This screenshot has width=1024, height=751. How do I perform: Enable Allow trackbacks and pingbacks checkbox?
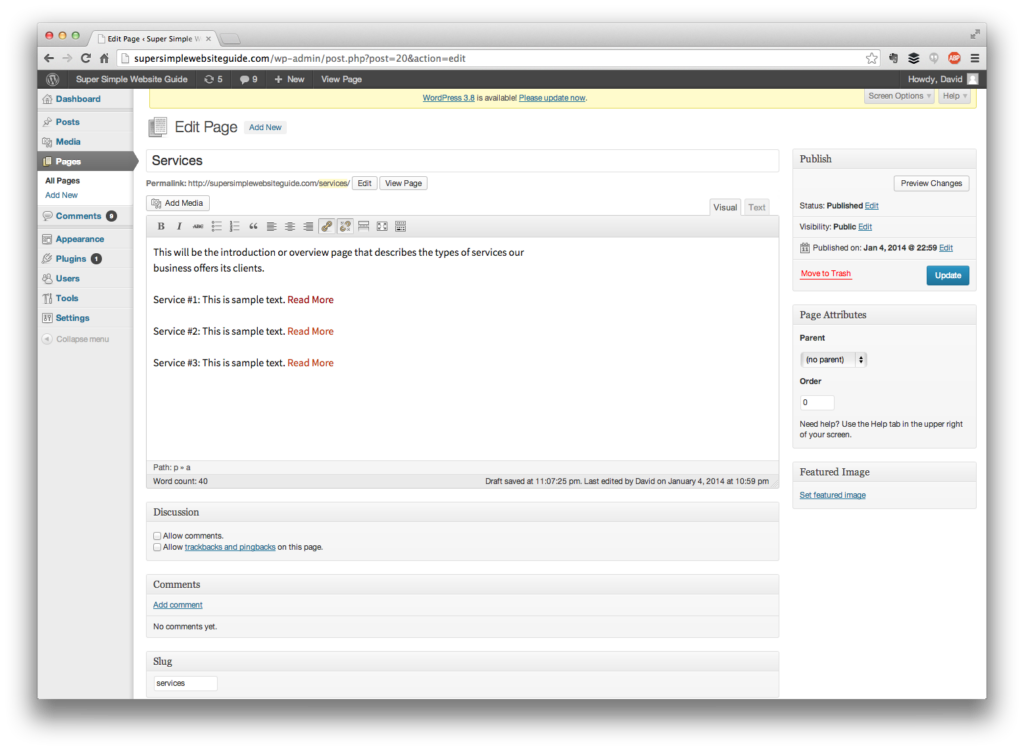click(157, 547)
